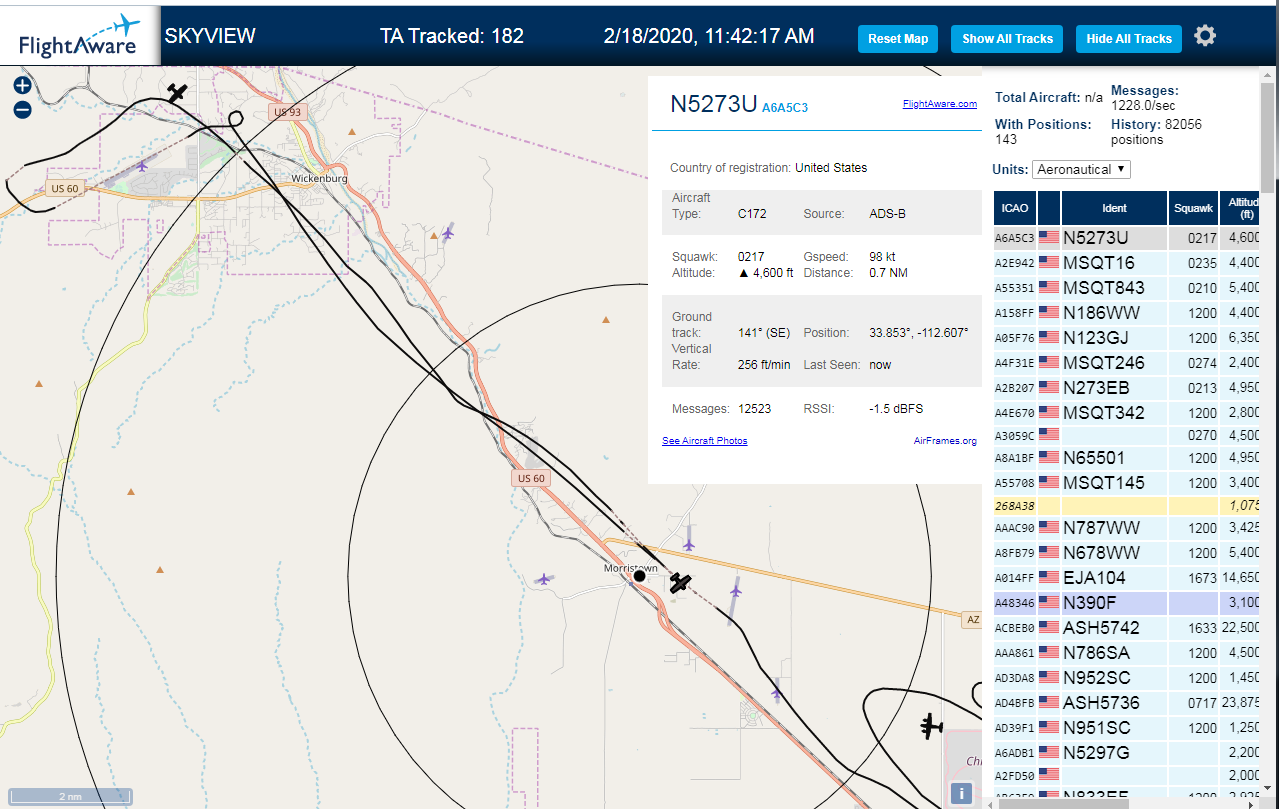Screen dimensions: 1279x809
Task: Select aircraft row N5273U
Action: [x=1127, y=238]
